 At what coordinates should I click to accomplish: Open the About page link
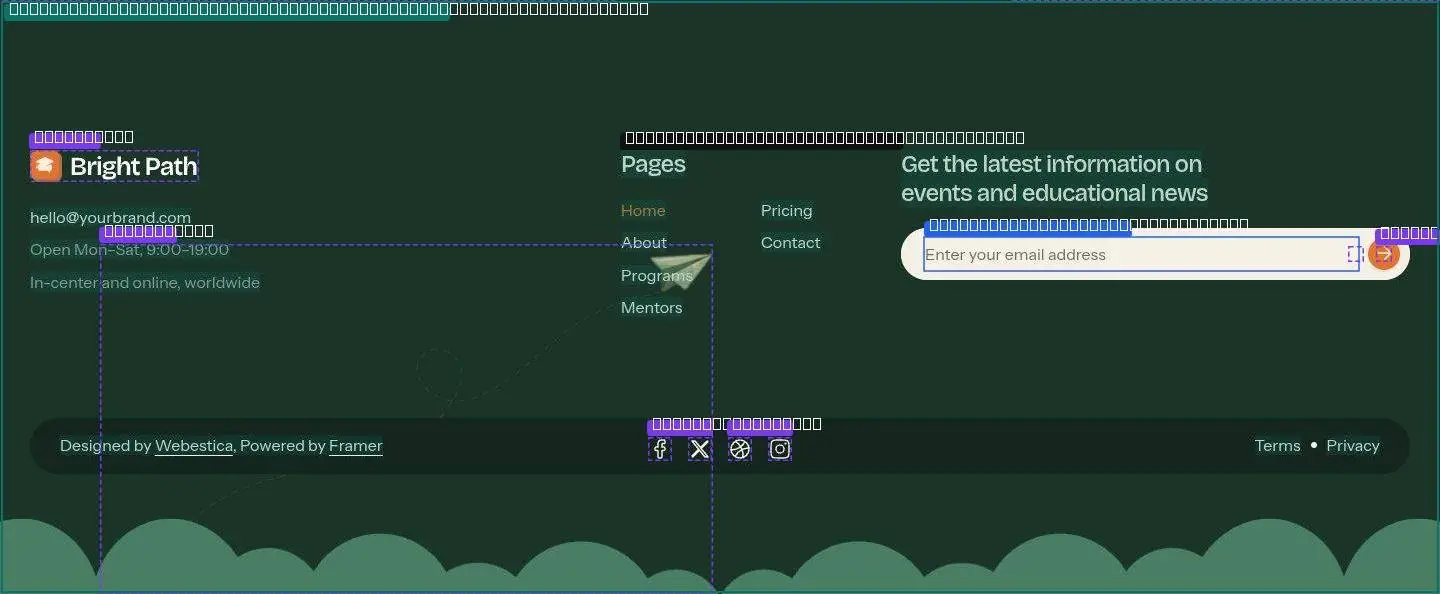coord(644,243)
